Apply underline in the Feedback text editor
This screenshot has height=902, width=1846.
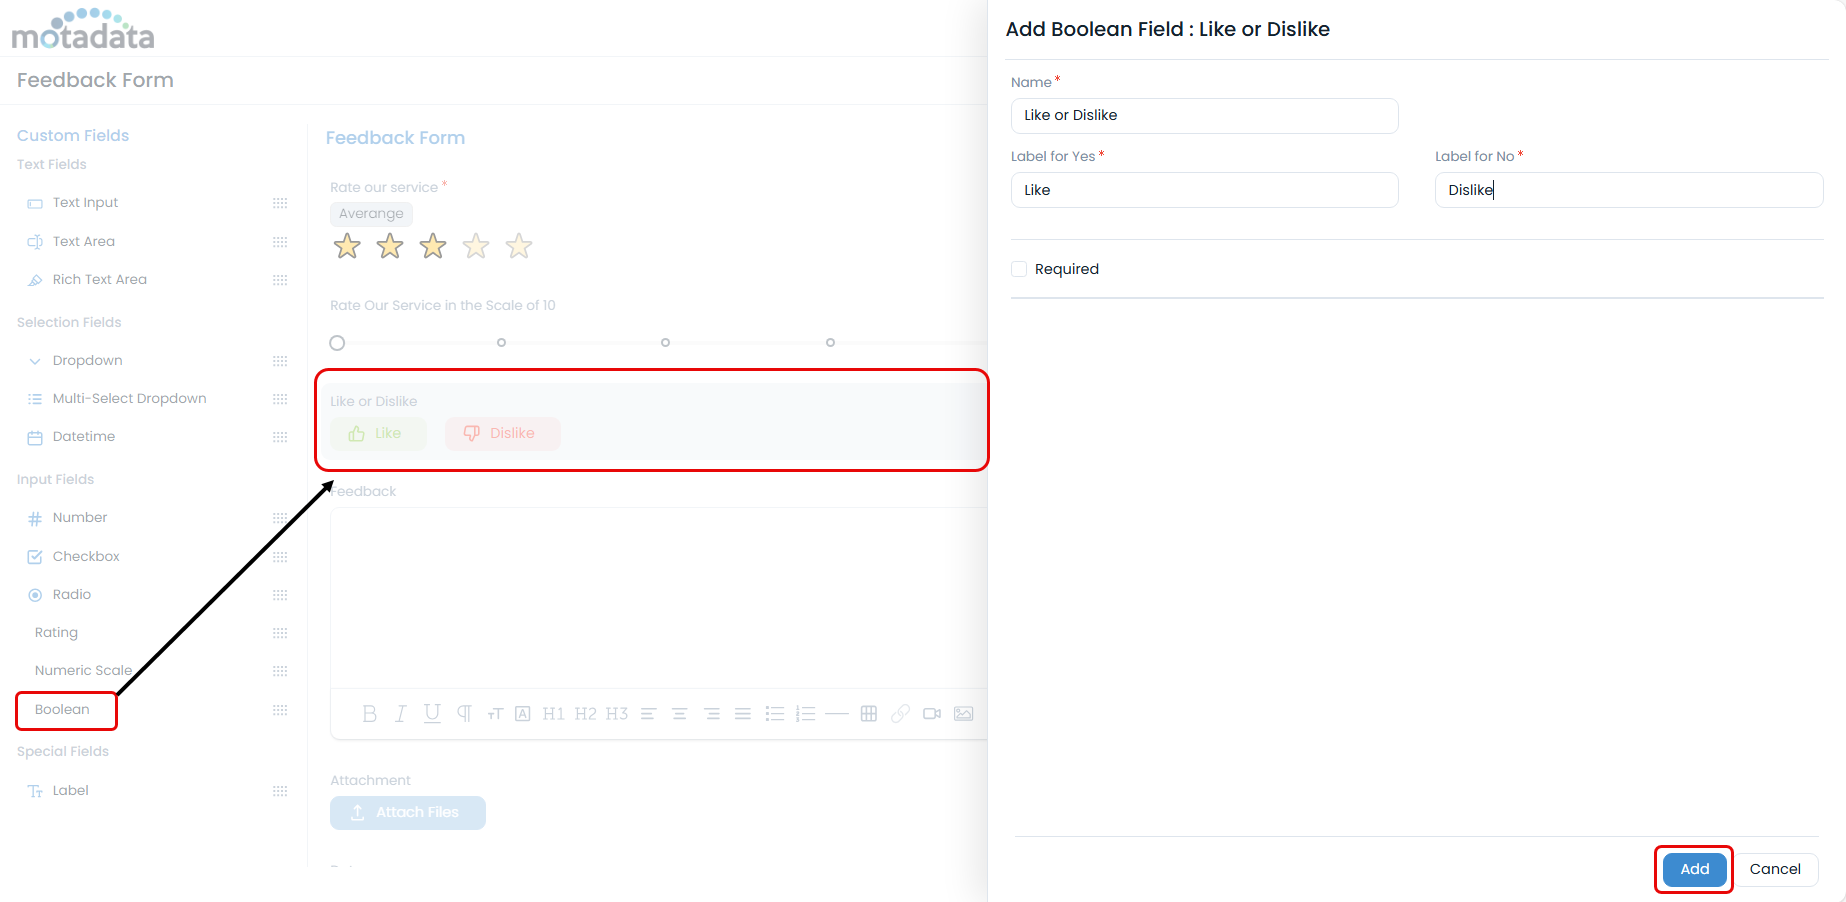tap(431, 713)
